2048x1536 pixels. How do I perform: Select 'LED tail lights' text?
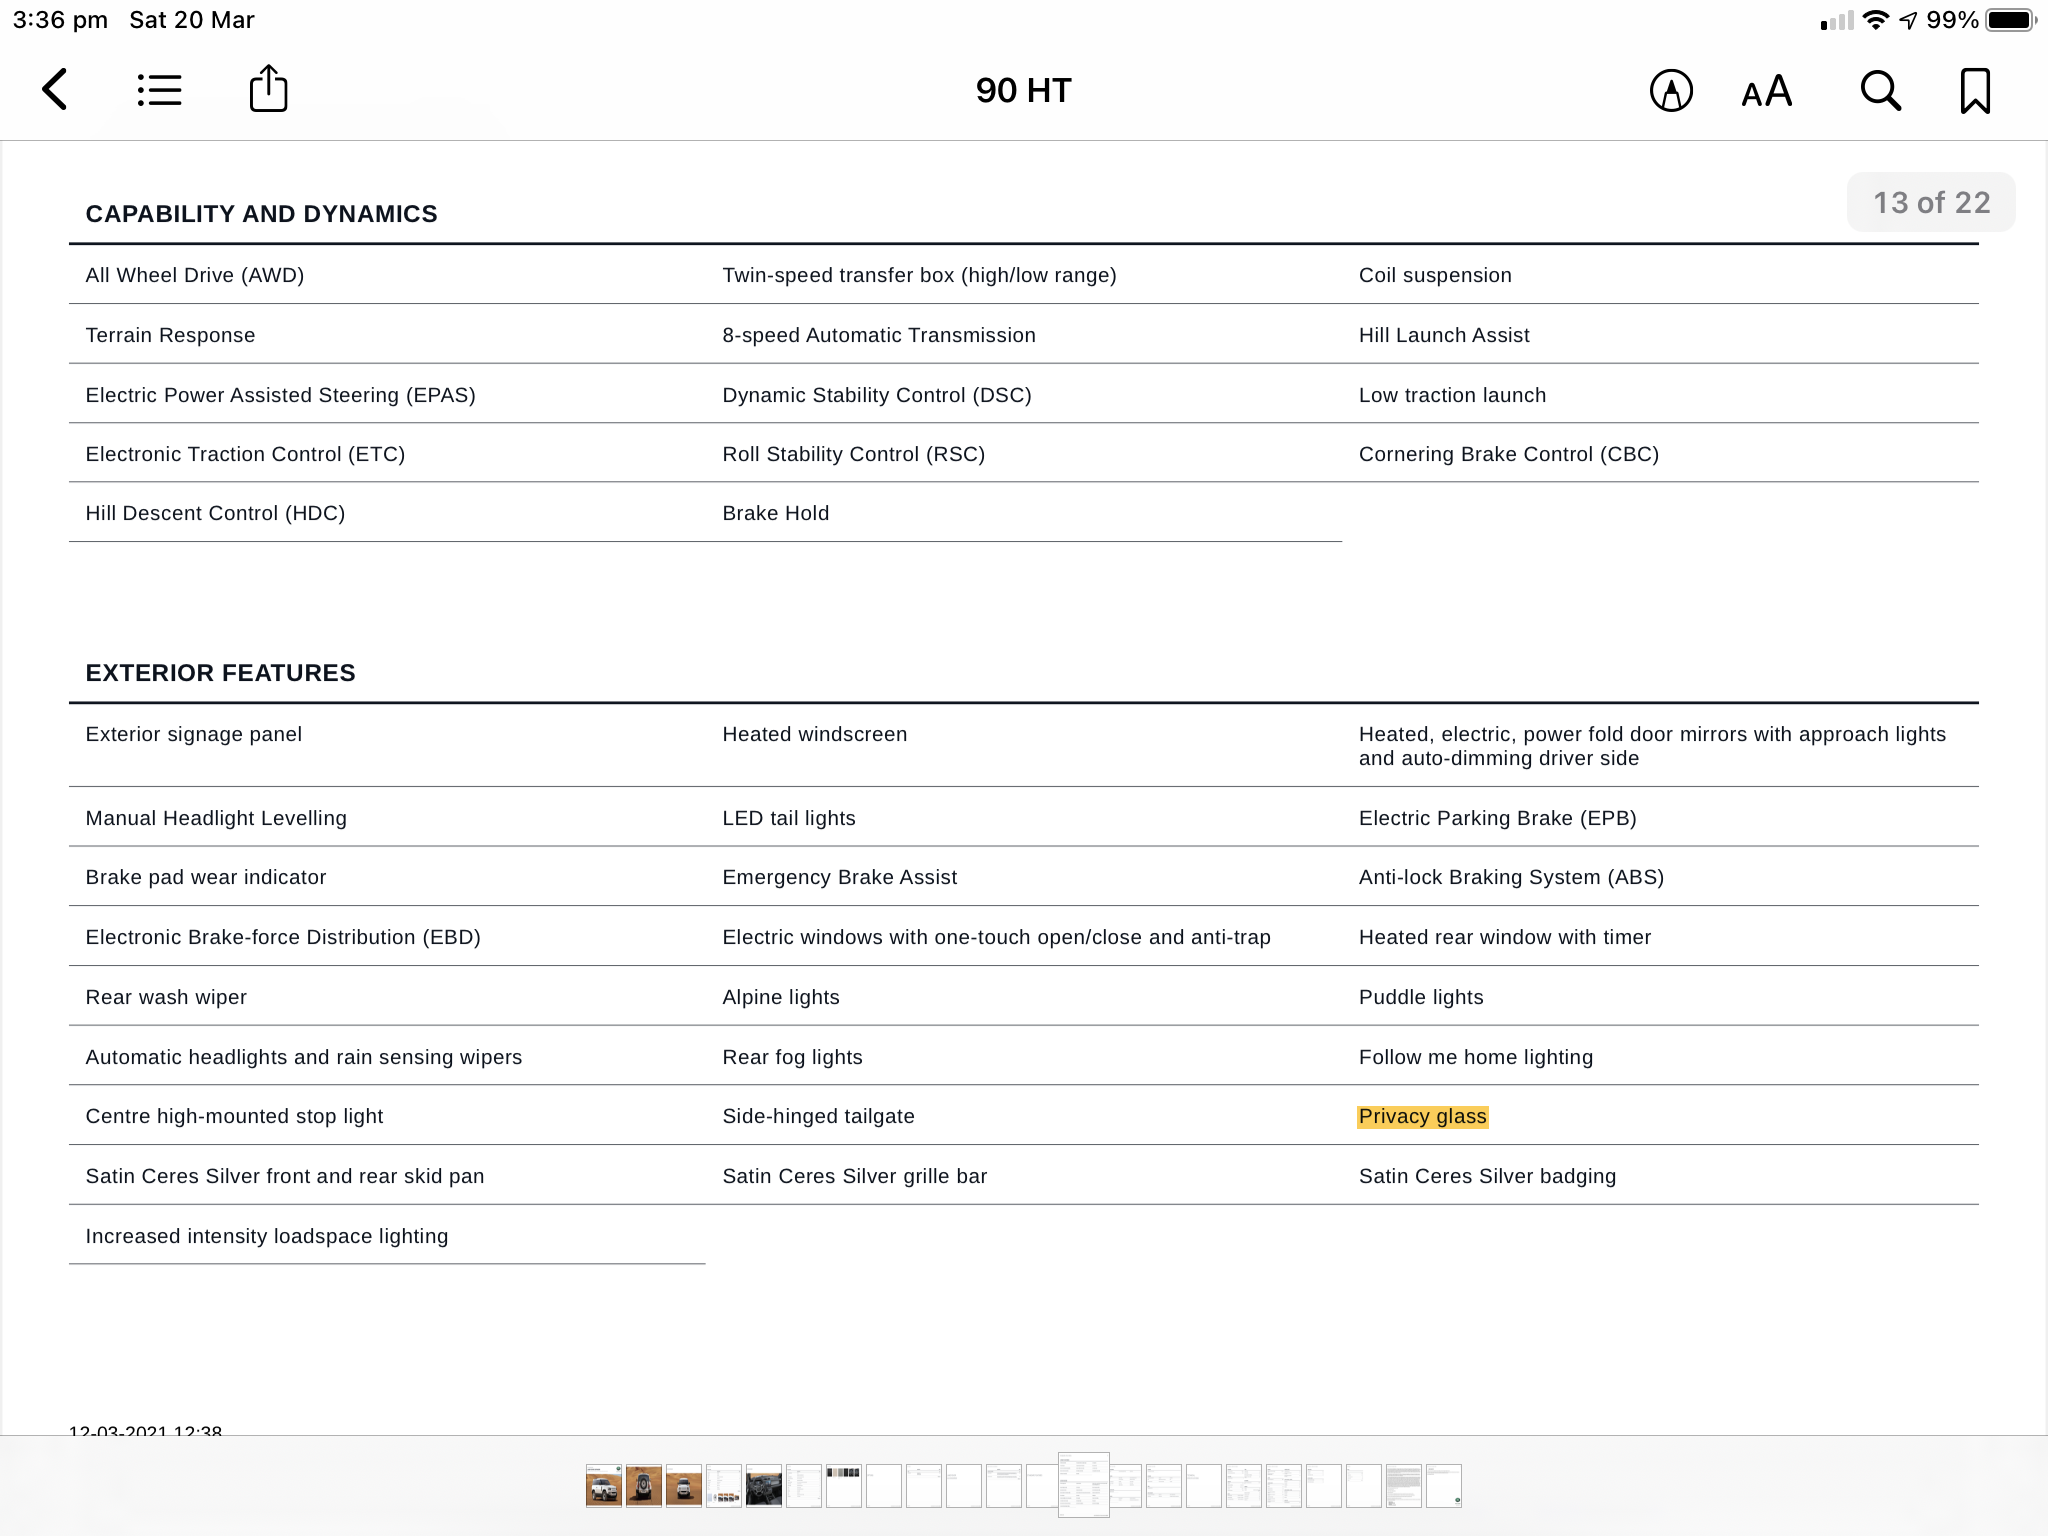(789, 818)
